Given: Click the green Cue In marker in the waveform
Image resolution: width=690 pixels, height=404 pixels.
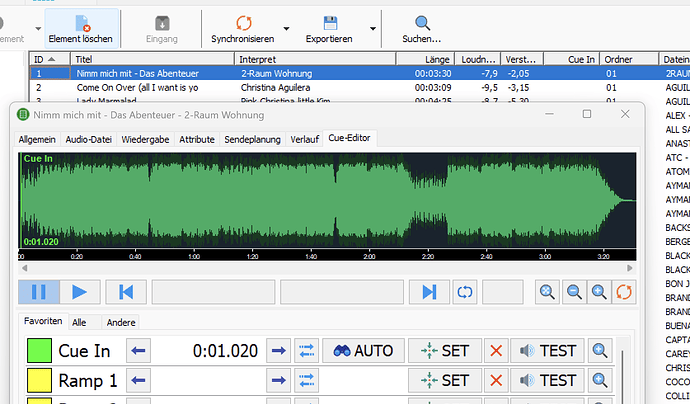Looking at the screenshot, I should tap(20, 201).
